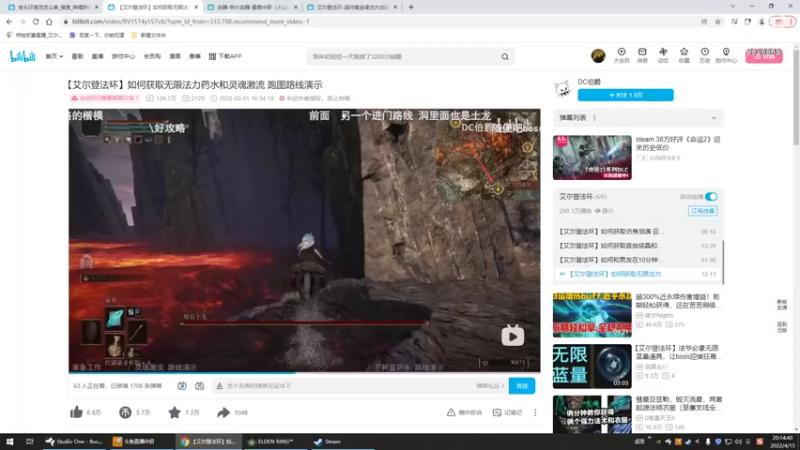Switch to the first browser tab

click(x=52, y=7)
